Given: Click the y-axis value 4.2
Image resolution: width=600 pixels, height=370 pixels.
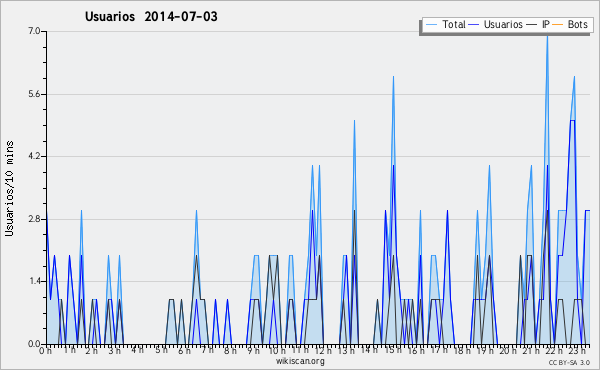Looking at the screenshot, I should [x=34, y=156].
